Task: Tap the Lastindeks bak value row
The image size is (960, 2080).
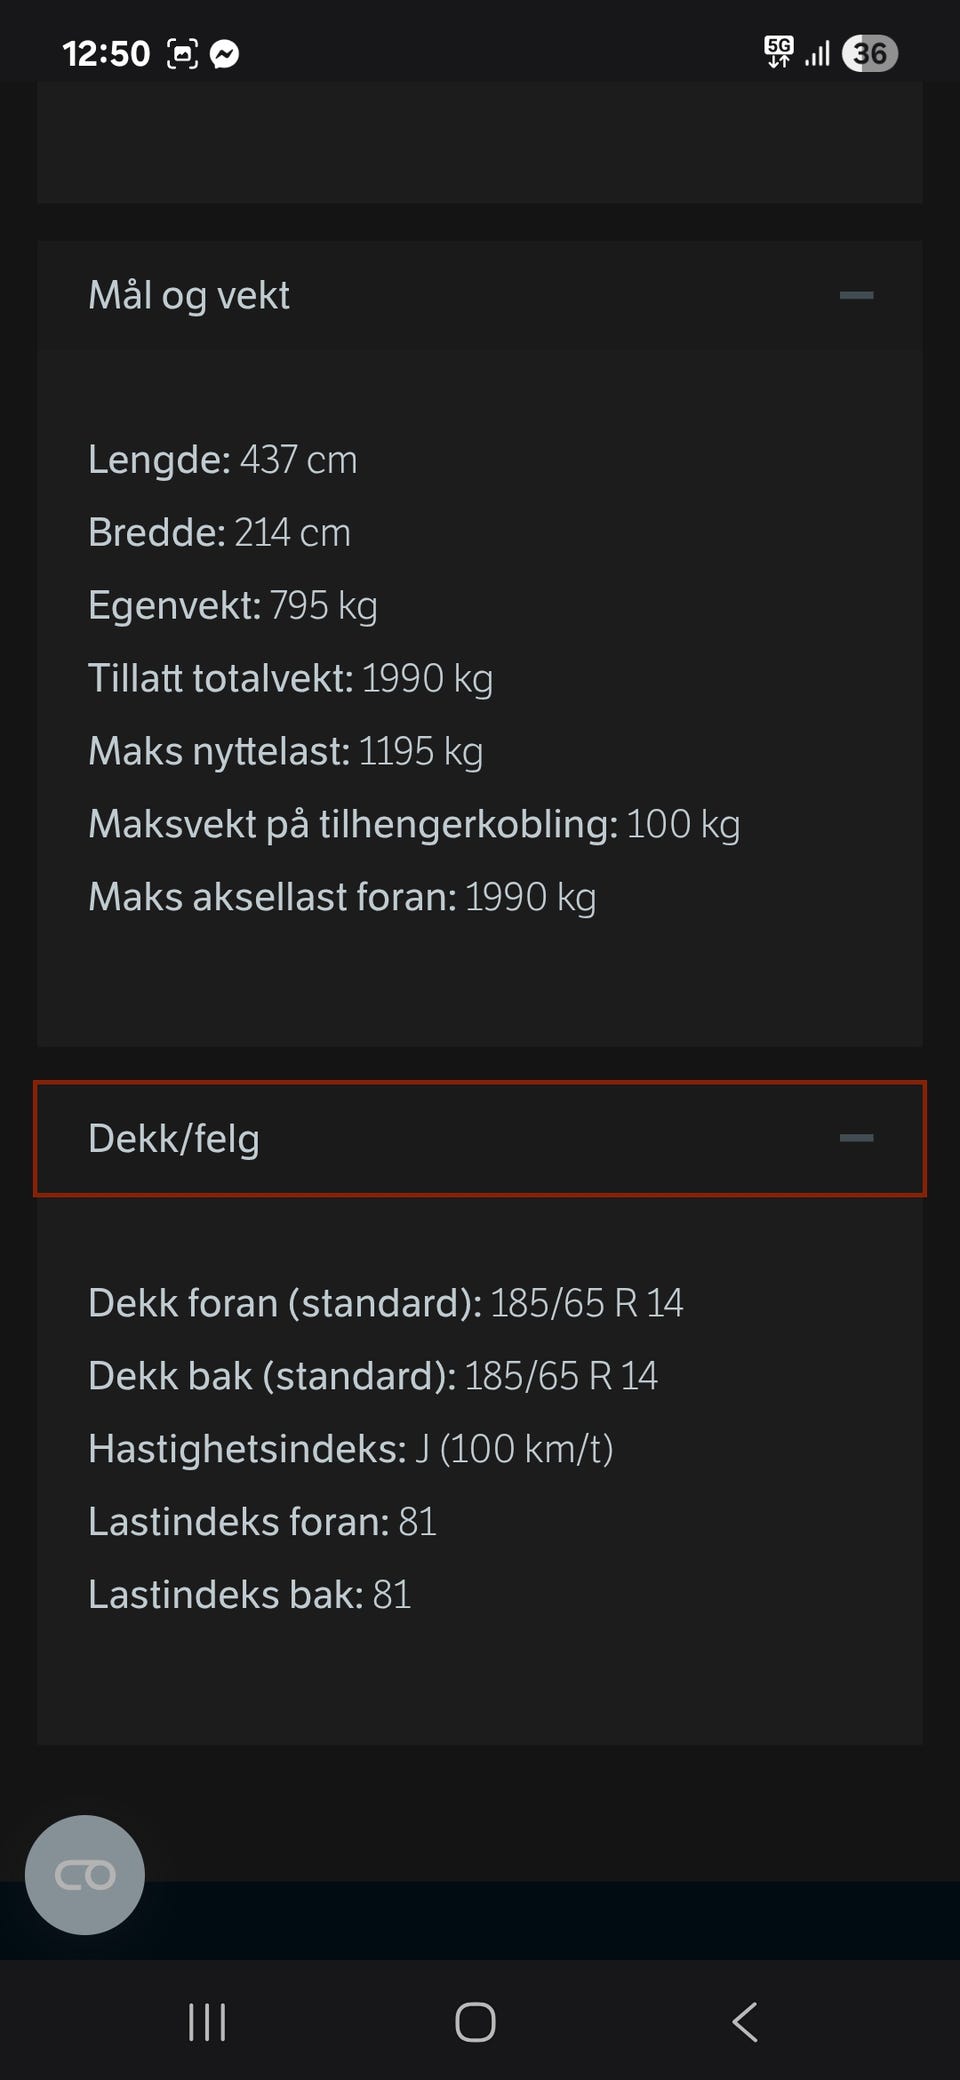Action: tap(249, 1595)
